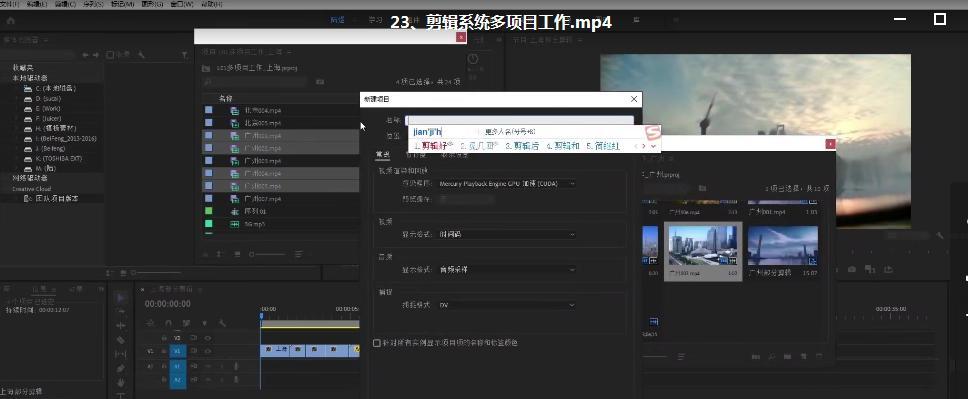Toggle Ingest checkbox in Media Browser
Image resolution: width=968 pixels, height=399 pixels.
pyautogui.click(x=110, y=55)
